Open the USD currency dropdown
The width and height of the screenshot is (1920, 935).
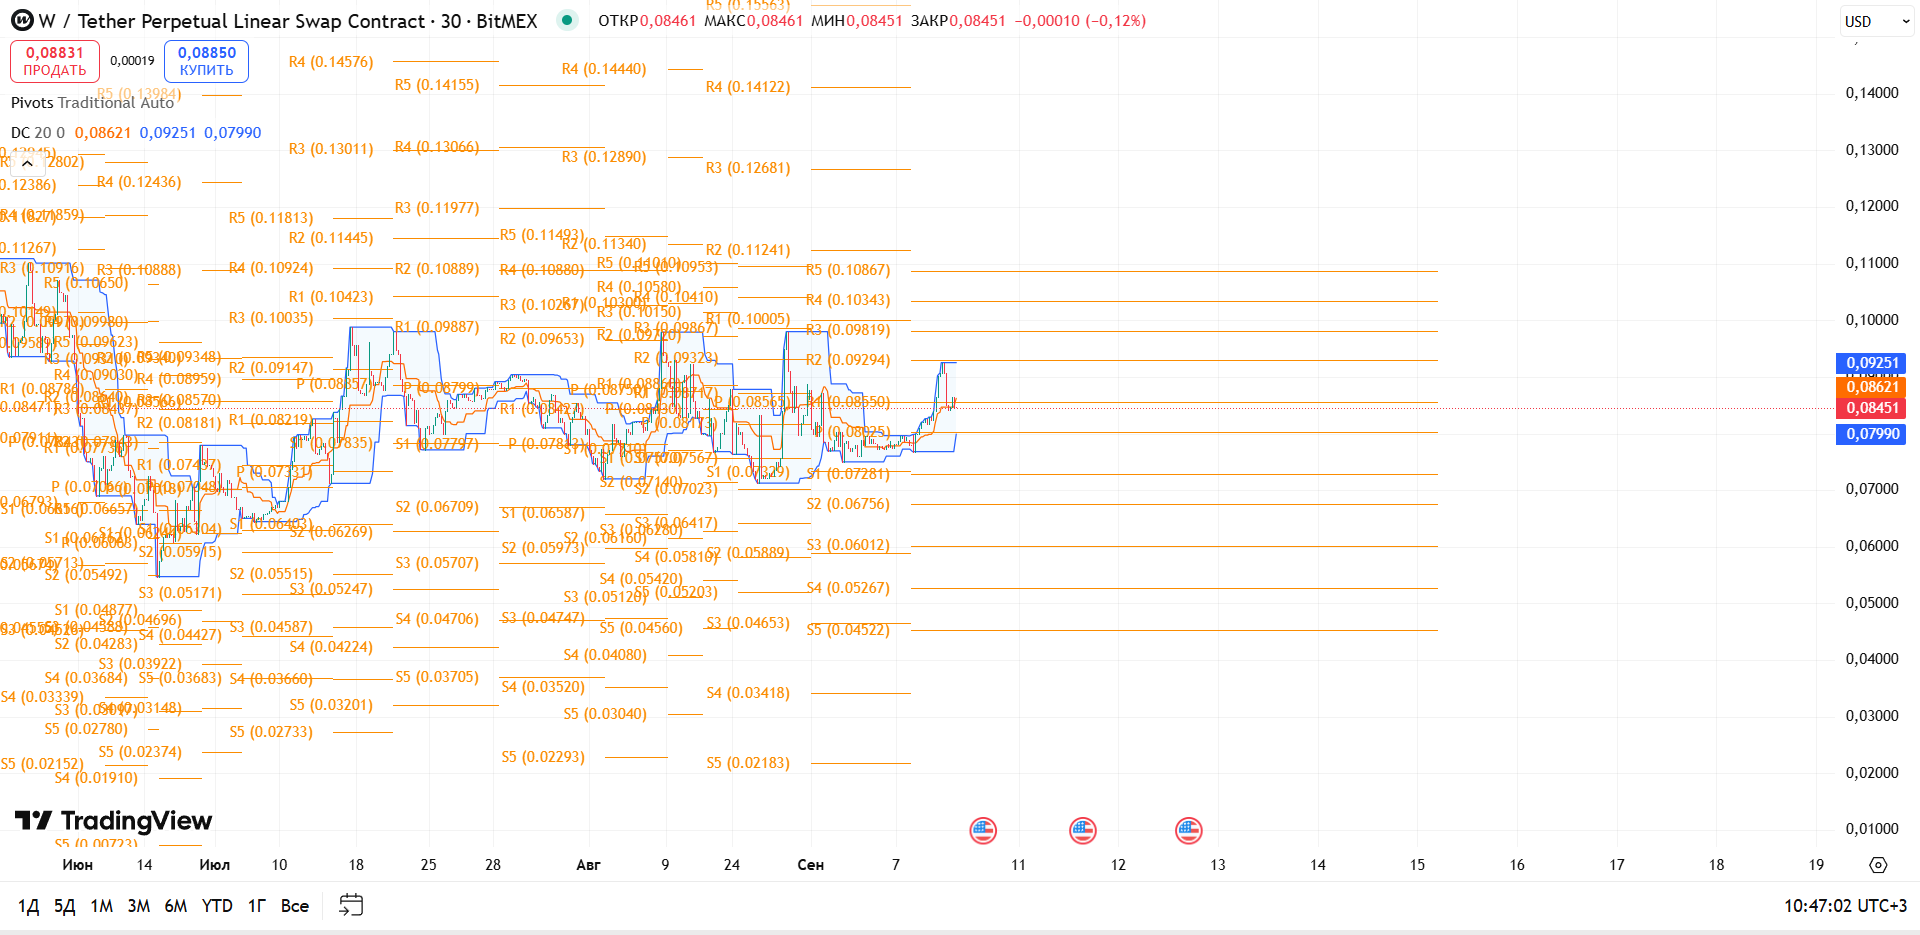pyautogui.click(x=1877, y=21)
